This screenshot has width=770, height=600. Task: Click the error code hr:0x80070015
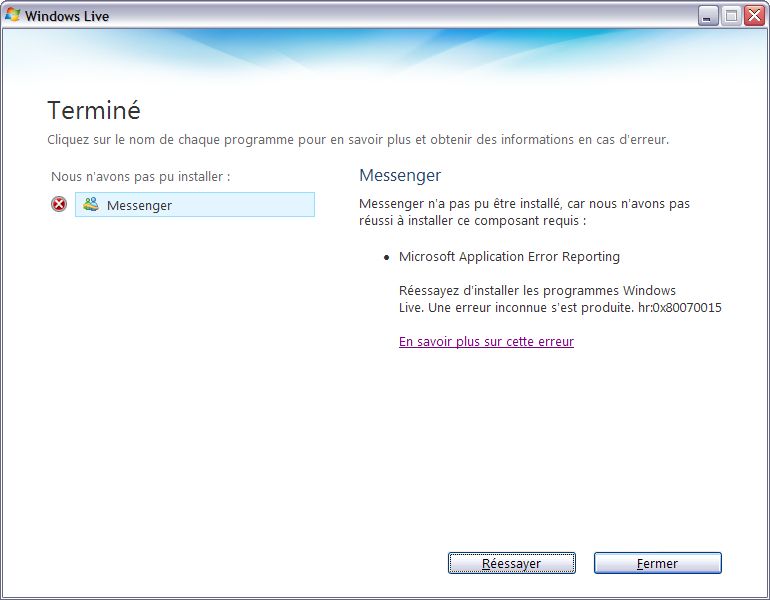680,308
